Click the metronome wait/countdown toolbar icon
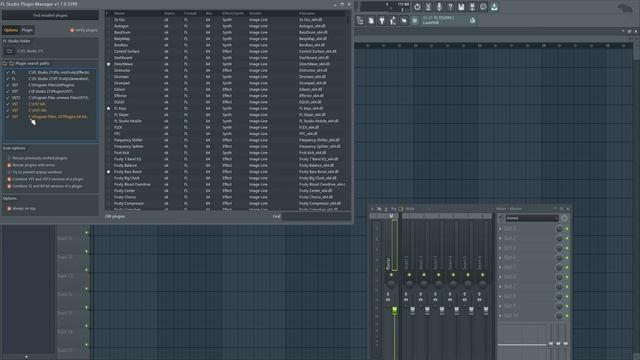 click(x=417, y=7)
